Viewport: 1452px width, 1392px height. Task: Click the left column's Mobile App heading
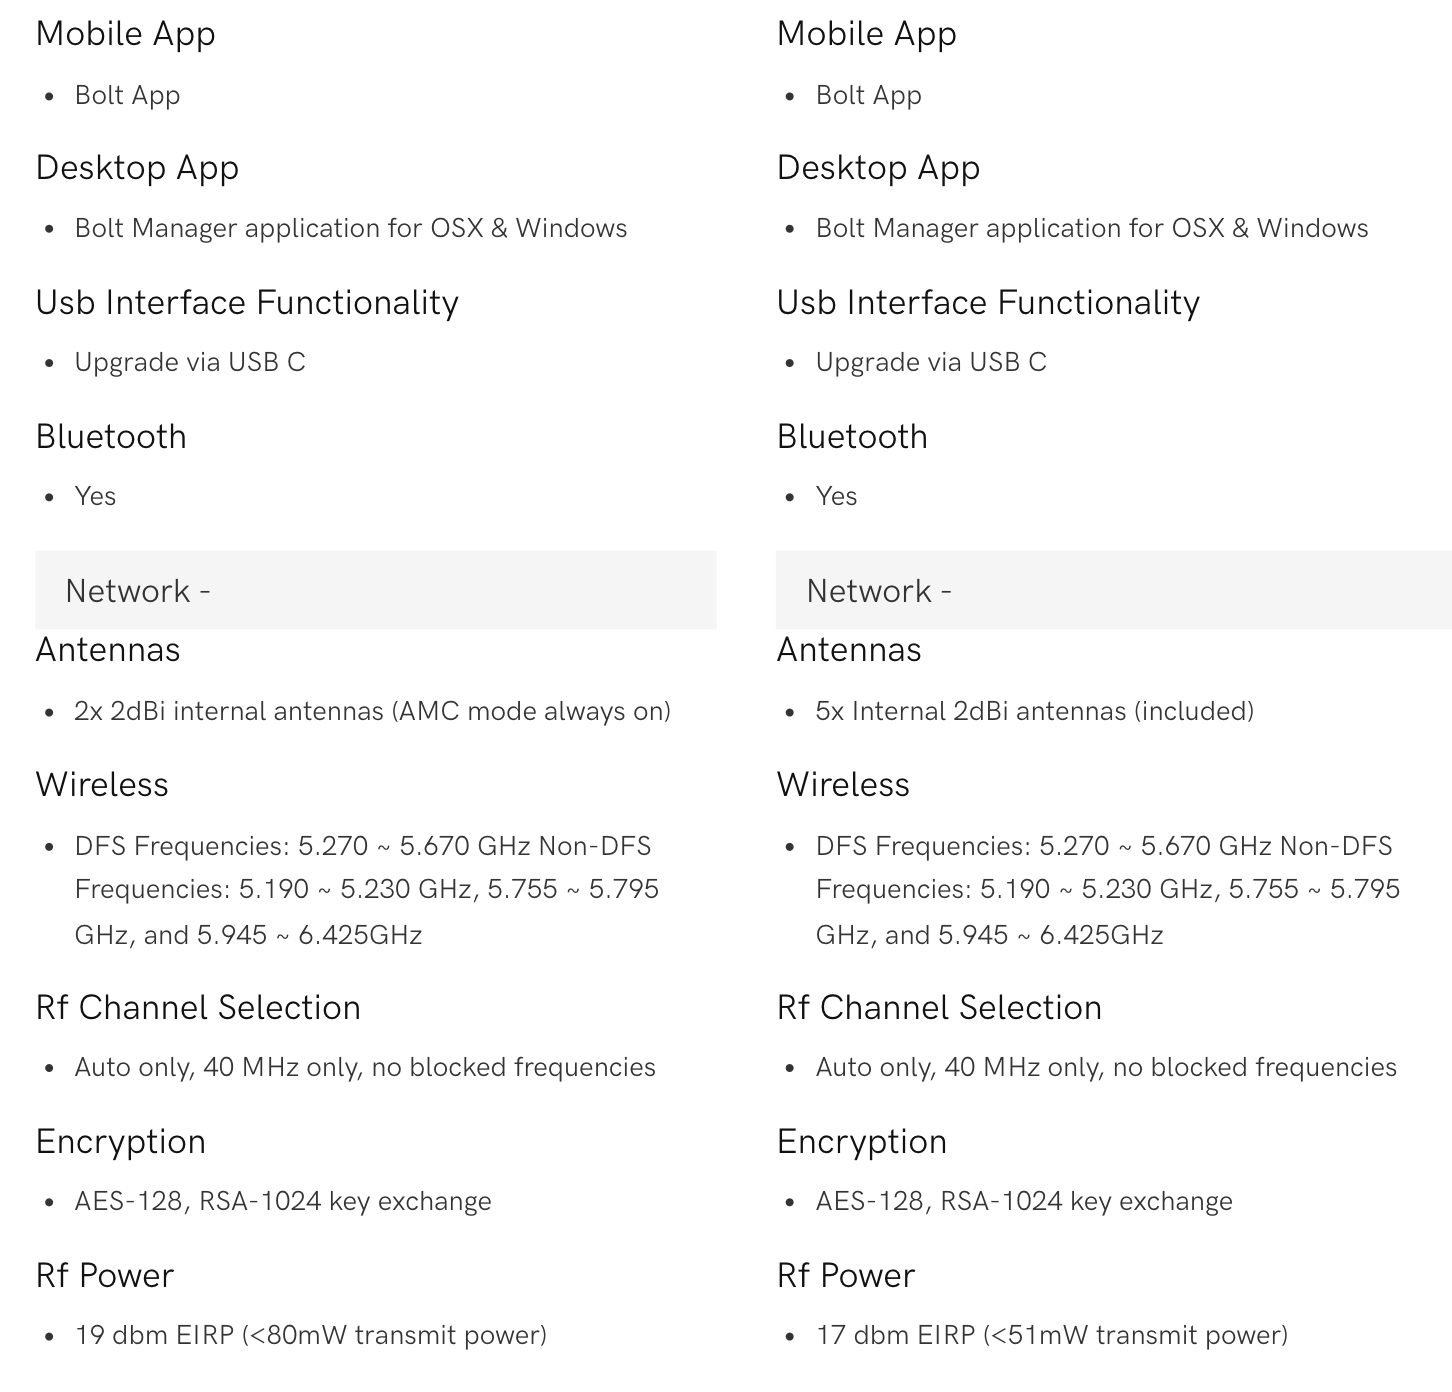pos(126,34)
